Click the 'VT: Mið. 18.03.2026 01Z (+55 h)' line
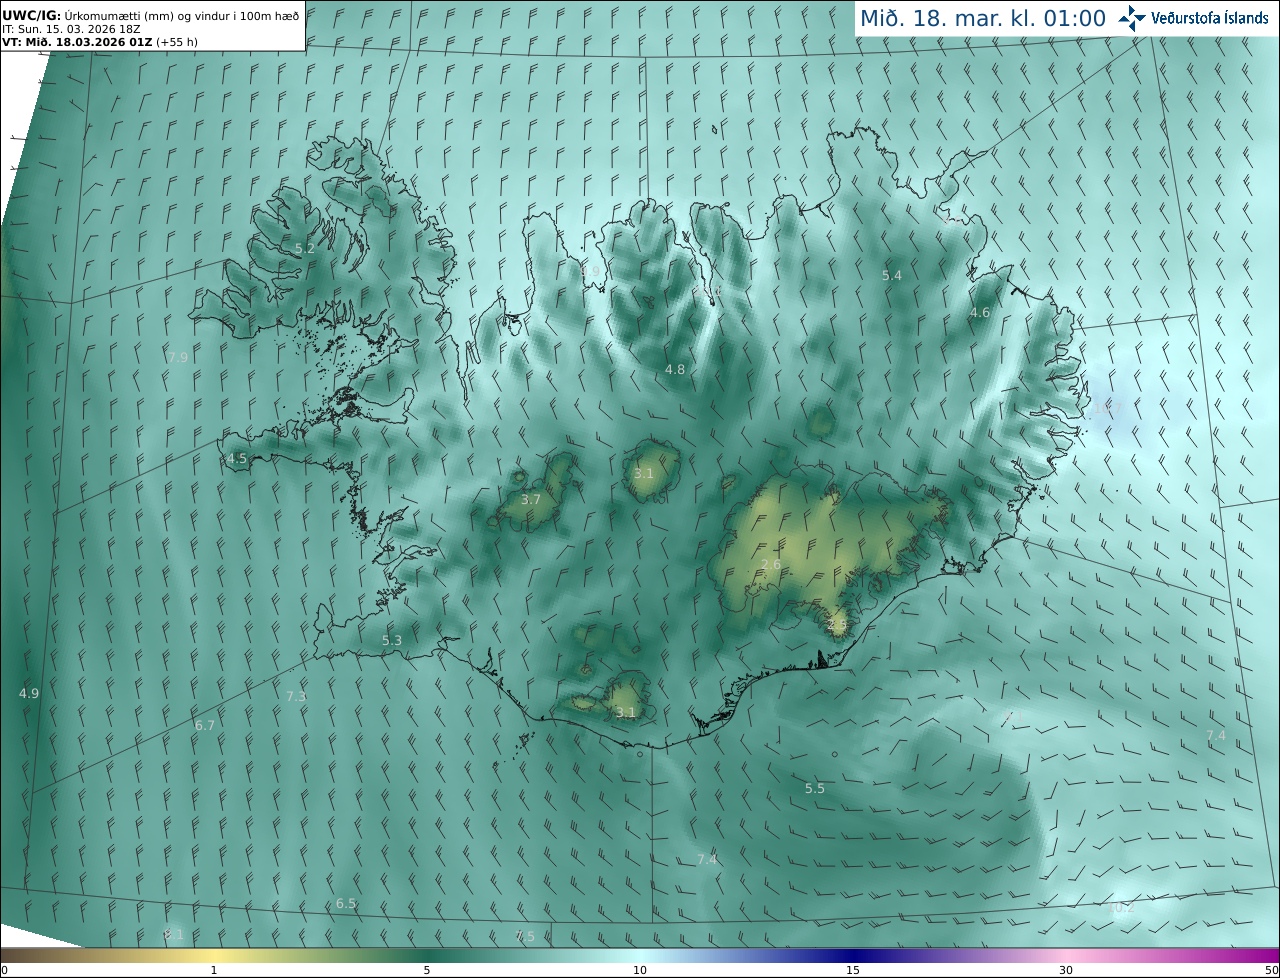This screenshot has width=1280, height=978. (99, 42)
